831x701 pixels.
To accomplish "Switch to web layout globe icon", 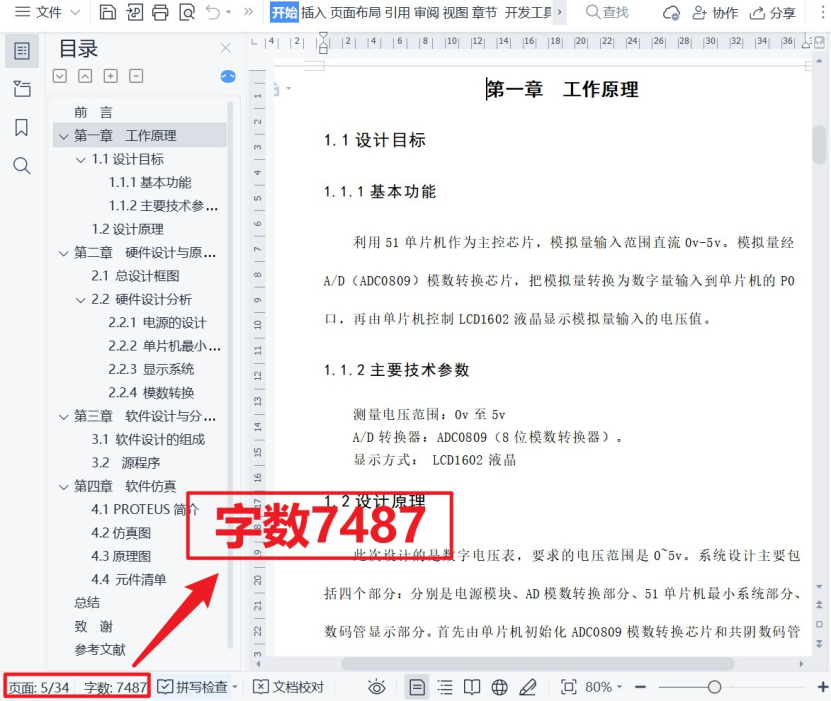I will coord(499,687).
